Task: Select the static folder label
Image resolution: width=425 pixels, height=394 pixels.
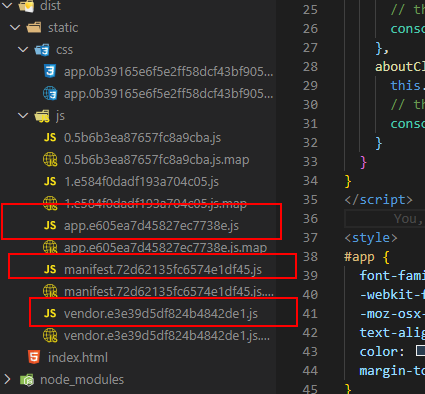Action: [63, 28]
